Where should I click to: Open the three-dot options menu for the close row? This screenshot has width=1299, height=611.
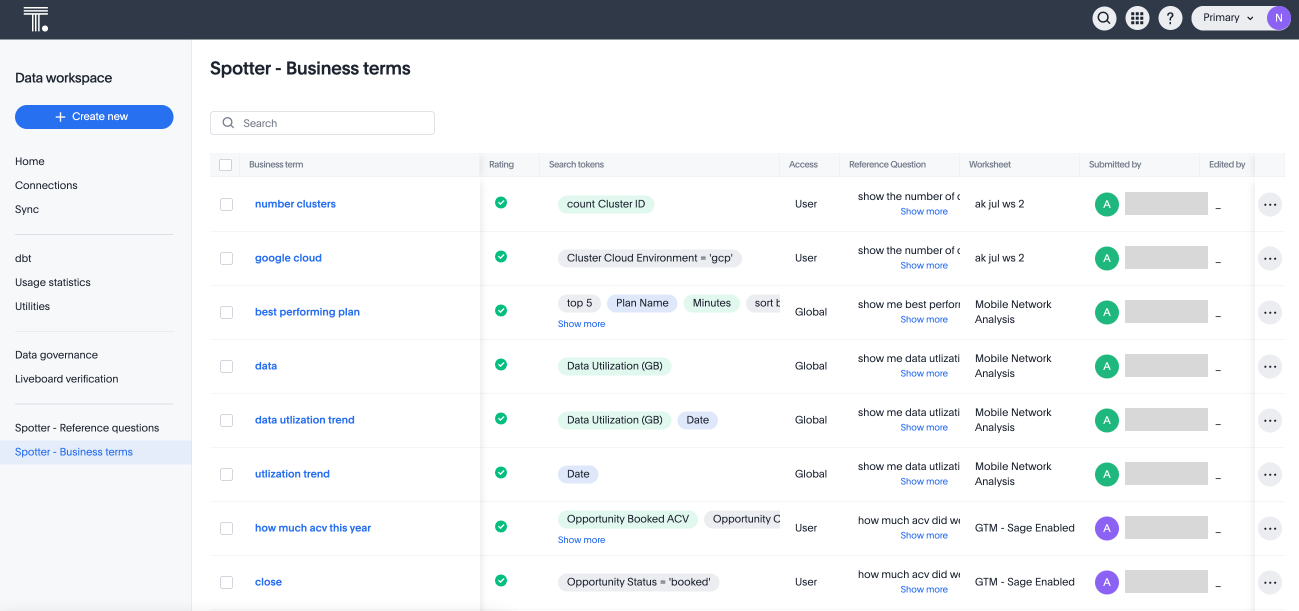1270,582
